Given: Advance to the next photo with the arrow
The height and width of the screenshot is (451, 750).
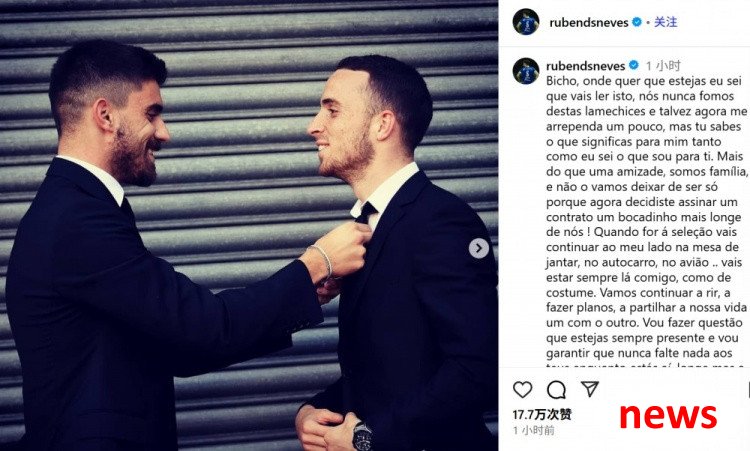Looking at the screenshot, I should click(478, 248).
